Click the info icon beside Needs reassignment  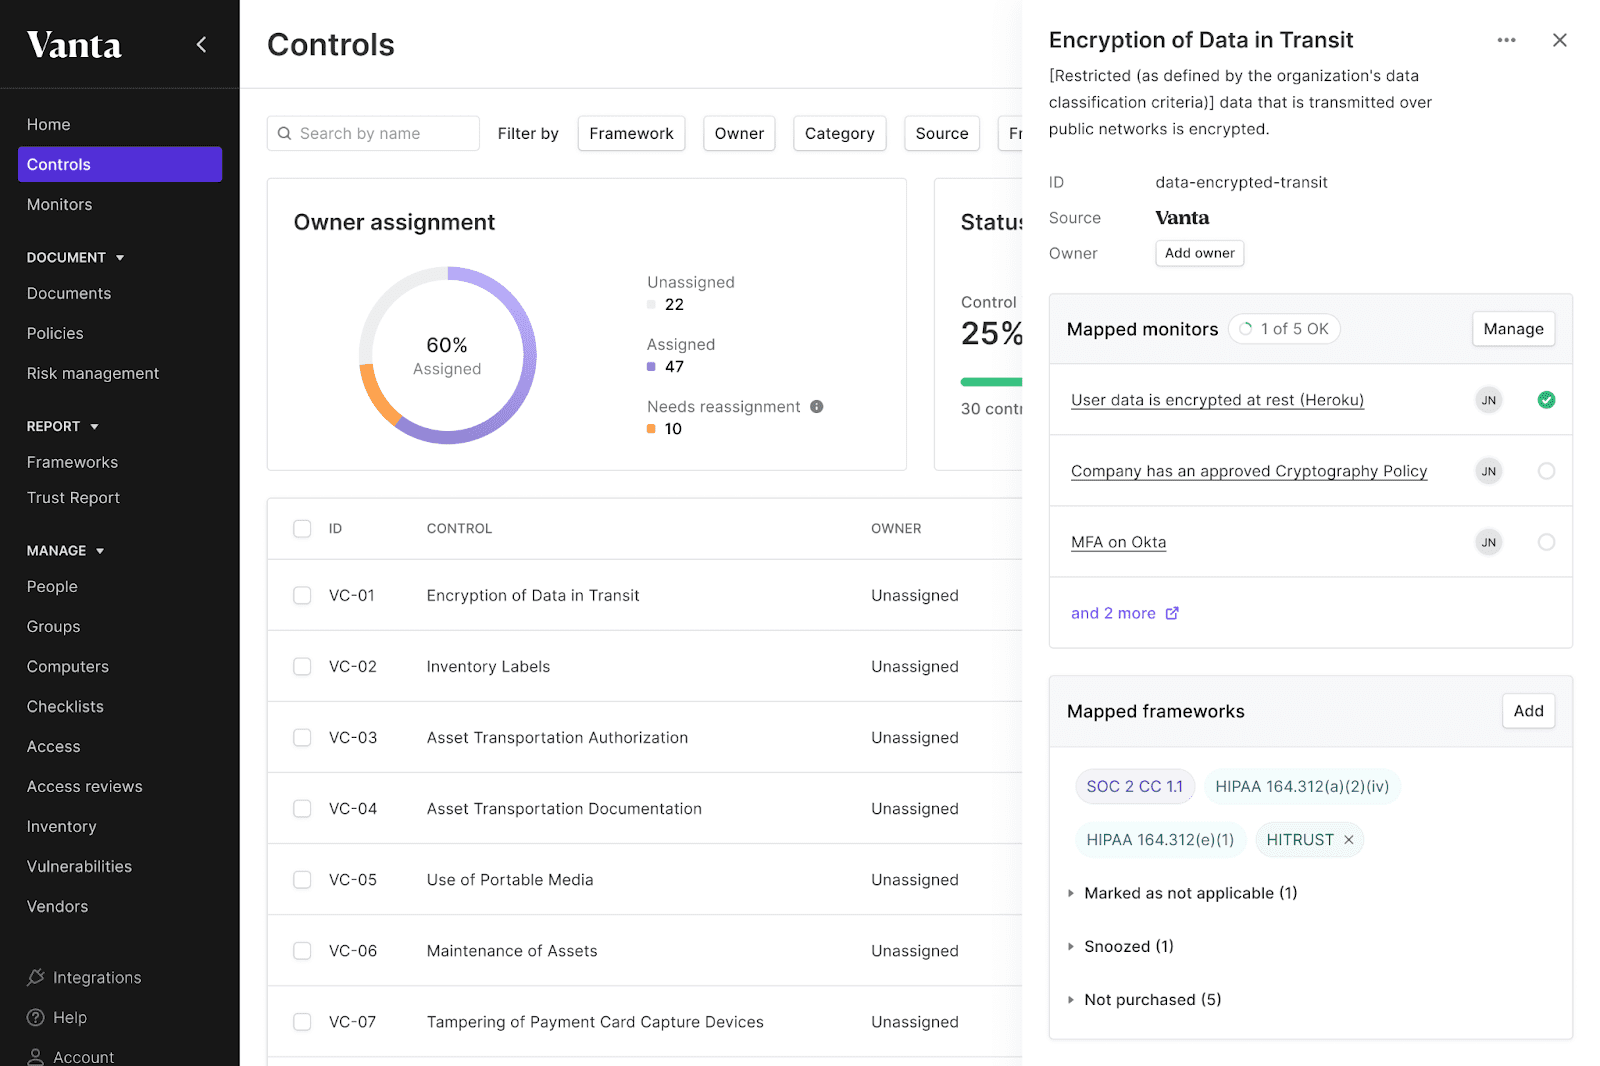click(817, 407)
